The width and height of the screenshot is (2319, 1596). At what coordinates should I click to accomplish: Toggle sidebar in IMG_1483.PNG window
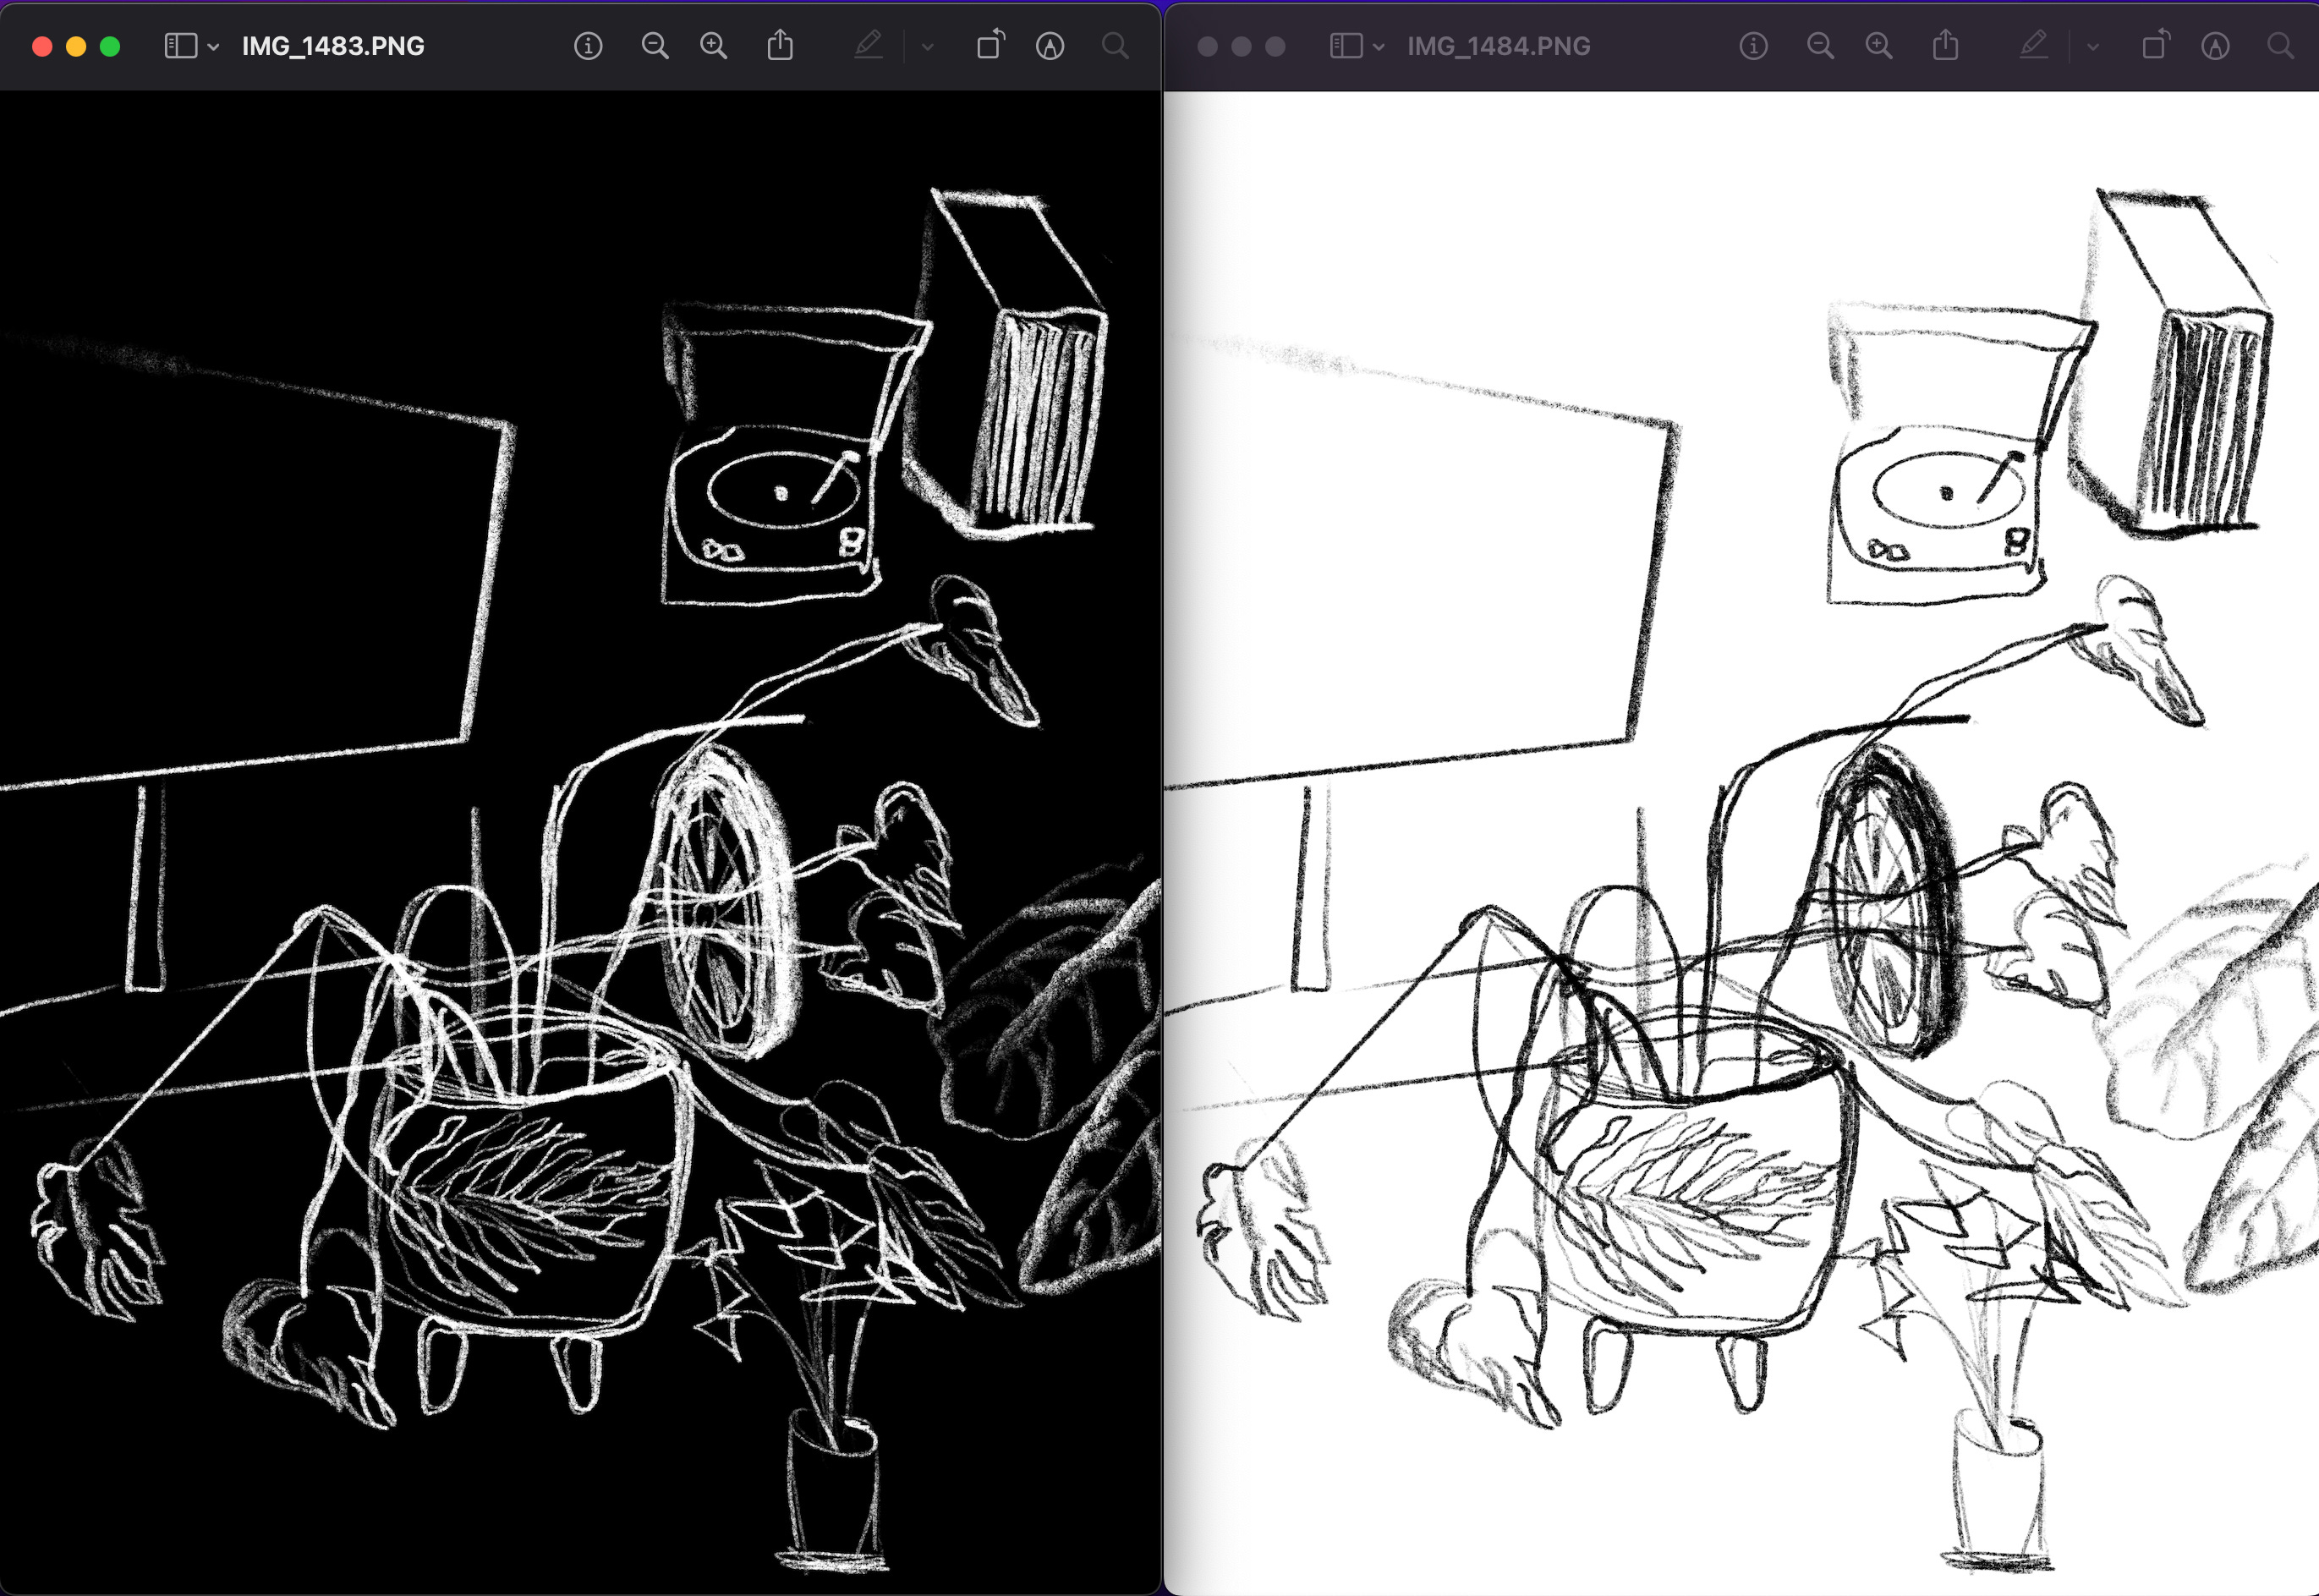click(180, 46)
